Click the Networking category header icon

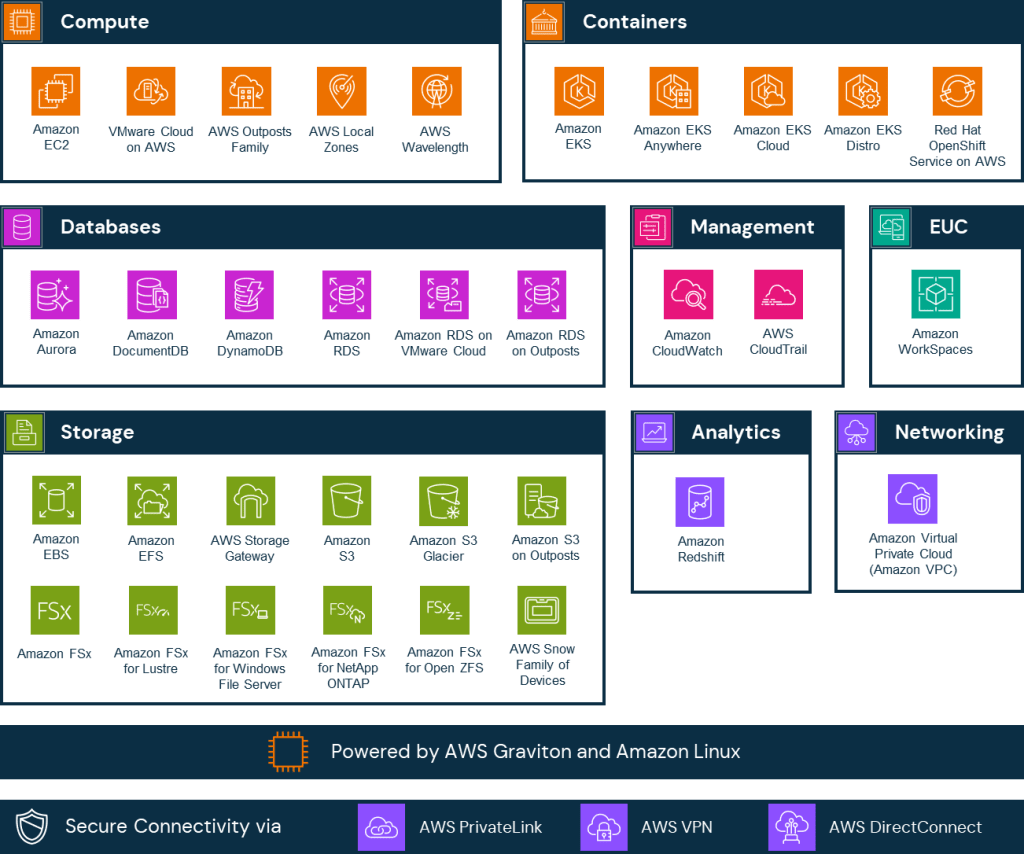(x=857, y=432)
